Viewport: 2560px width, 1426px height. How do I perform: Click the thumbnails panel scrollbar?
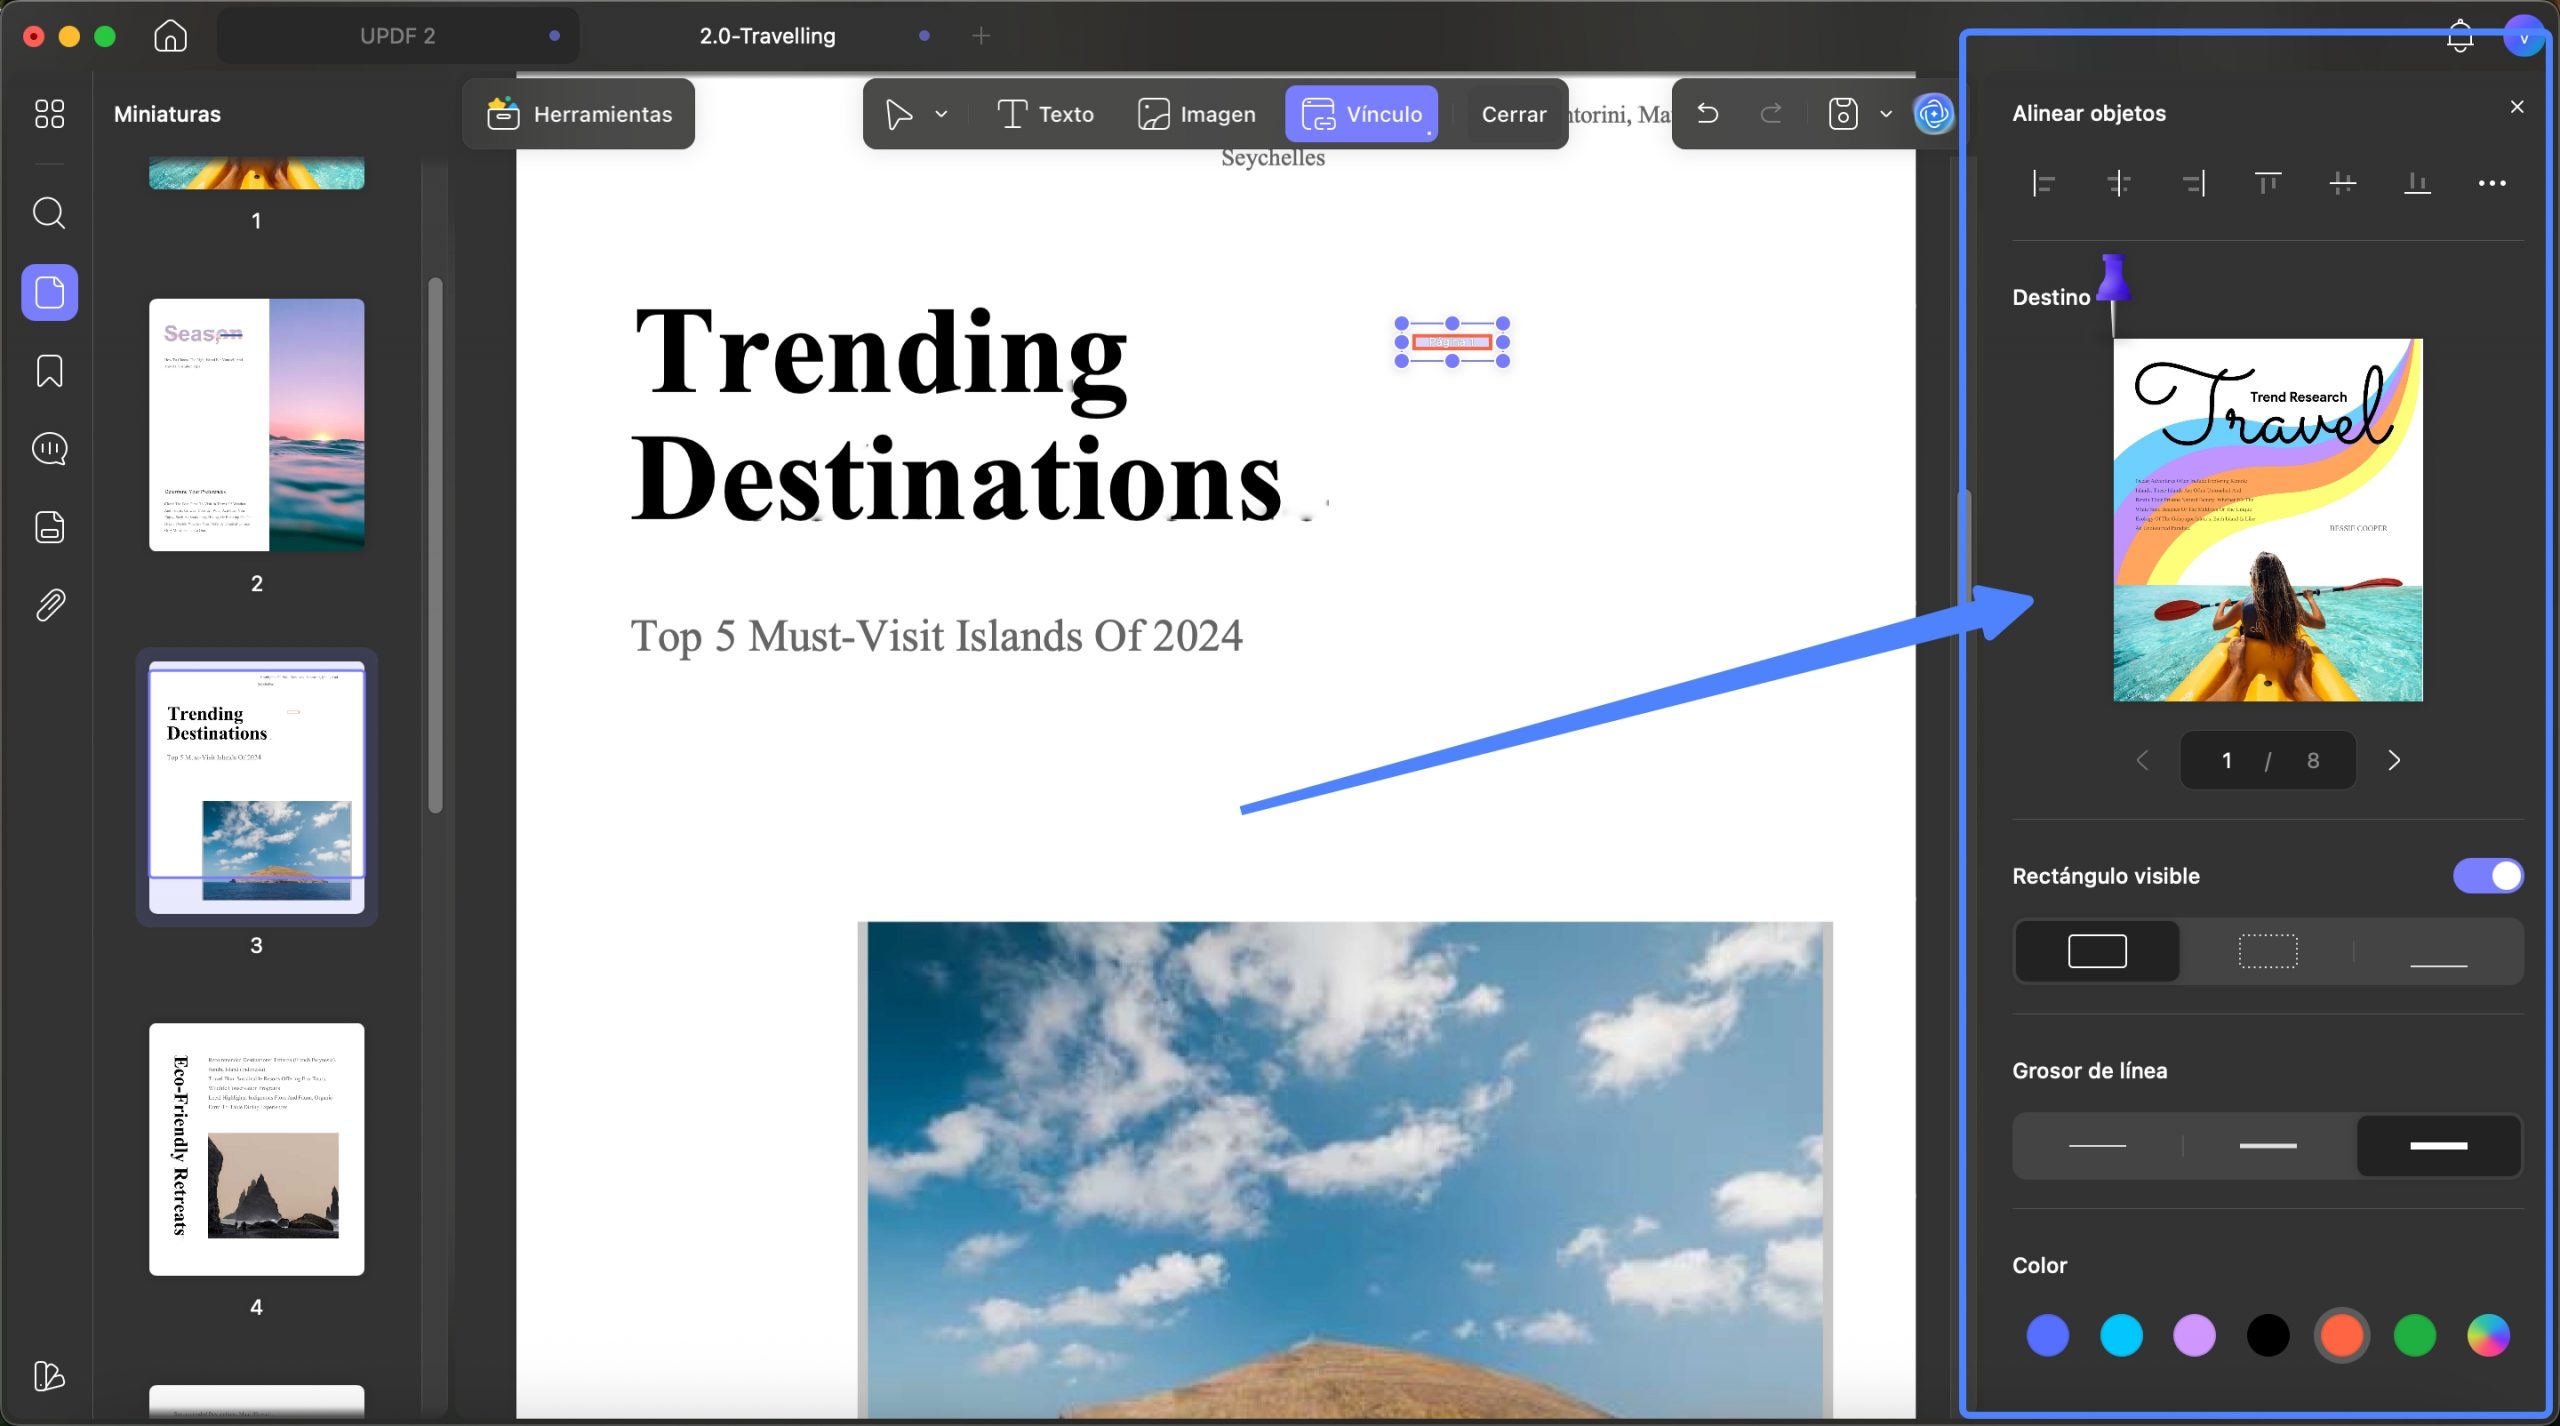(435, 545)
